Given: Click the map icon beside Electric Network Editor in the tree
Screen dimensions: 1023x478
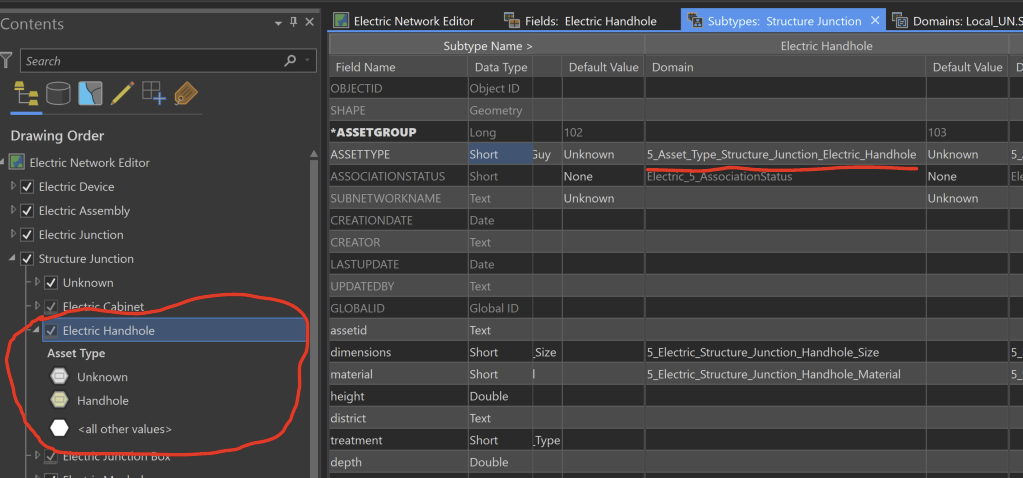Looking at the screenshot, I should (x=18, y=162).
